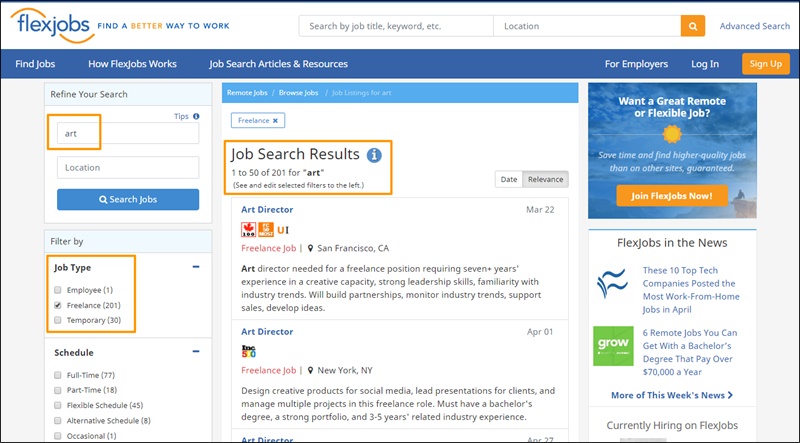Check the Alternative Schedule (8) checkbox
800x443 pixels.
click(58, 421)
